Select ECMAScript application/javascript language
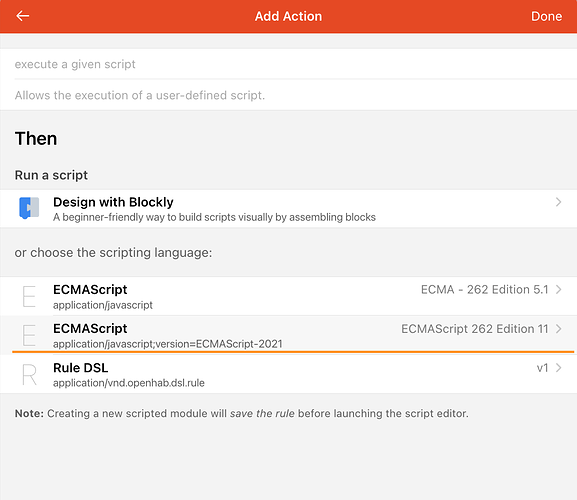 [288, 296]
